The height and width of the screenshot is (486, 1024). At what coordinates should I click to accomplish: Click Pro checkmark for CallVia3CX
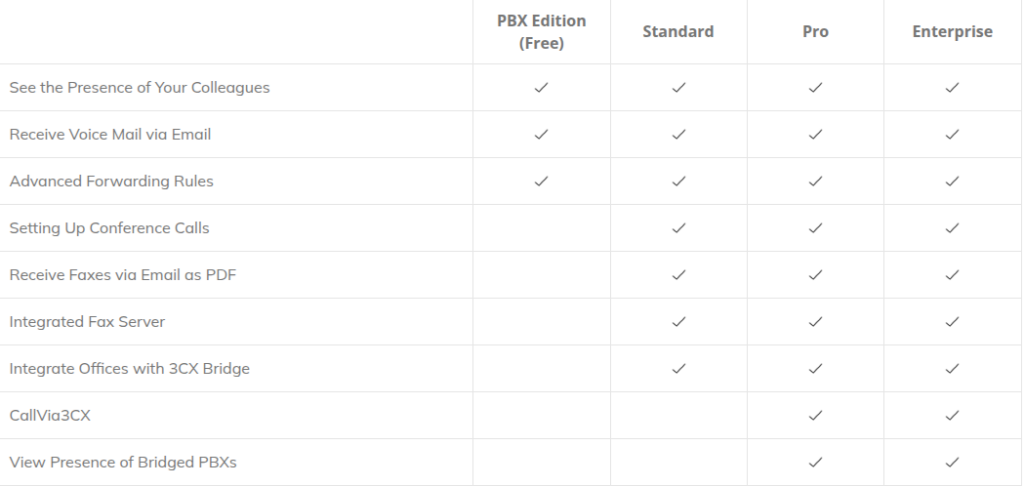815,415
